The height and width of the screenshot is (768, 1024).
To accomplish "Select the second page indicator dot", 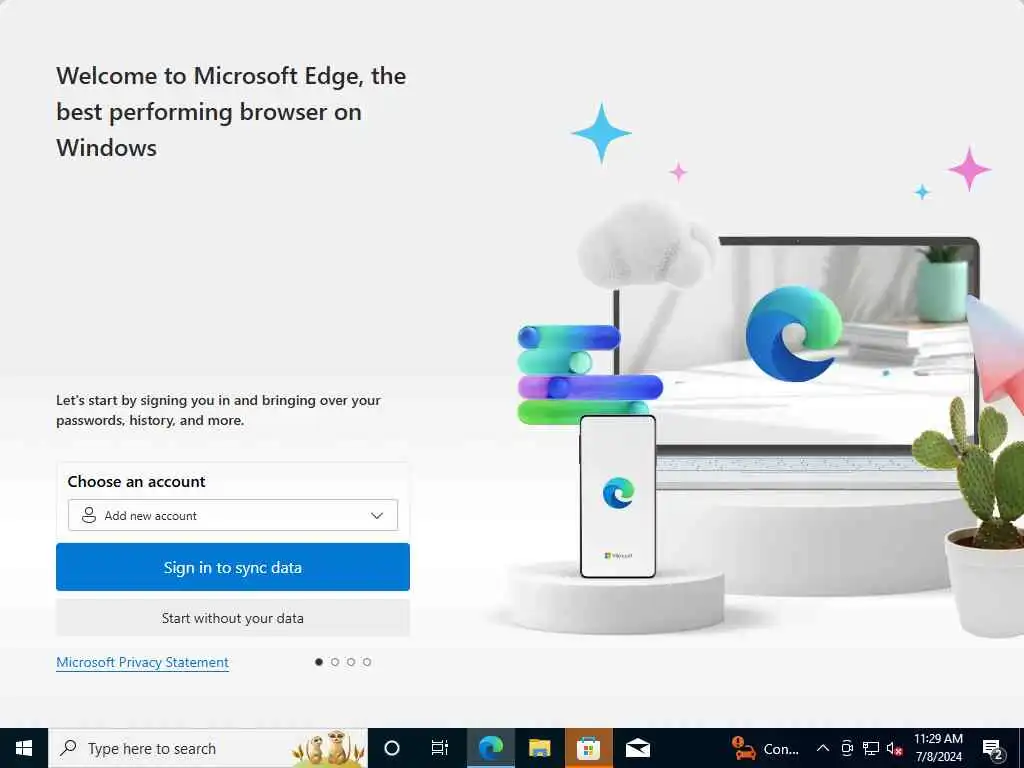I will click(x=335, y=662).
